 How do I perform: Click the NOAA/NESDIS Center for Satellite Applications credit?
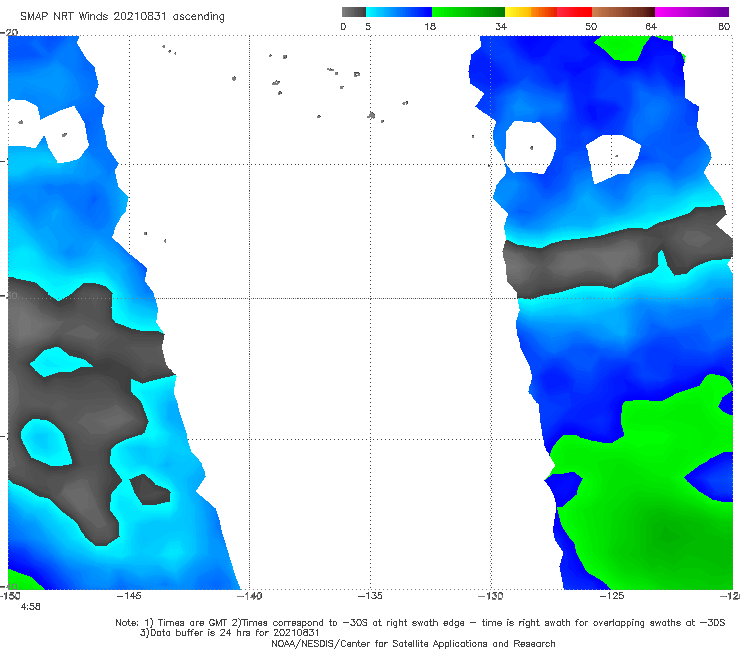[413, 644]
